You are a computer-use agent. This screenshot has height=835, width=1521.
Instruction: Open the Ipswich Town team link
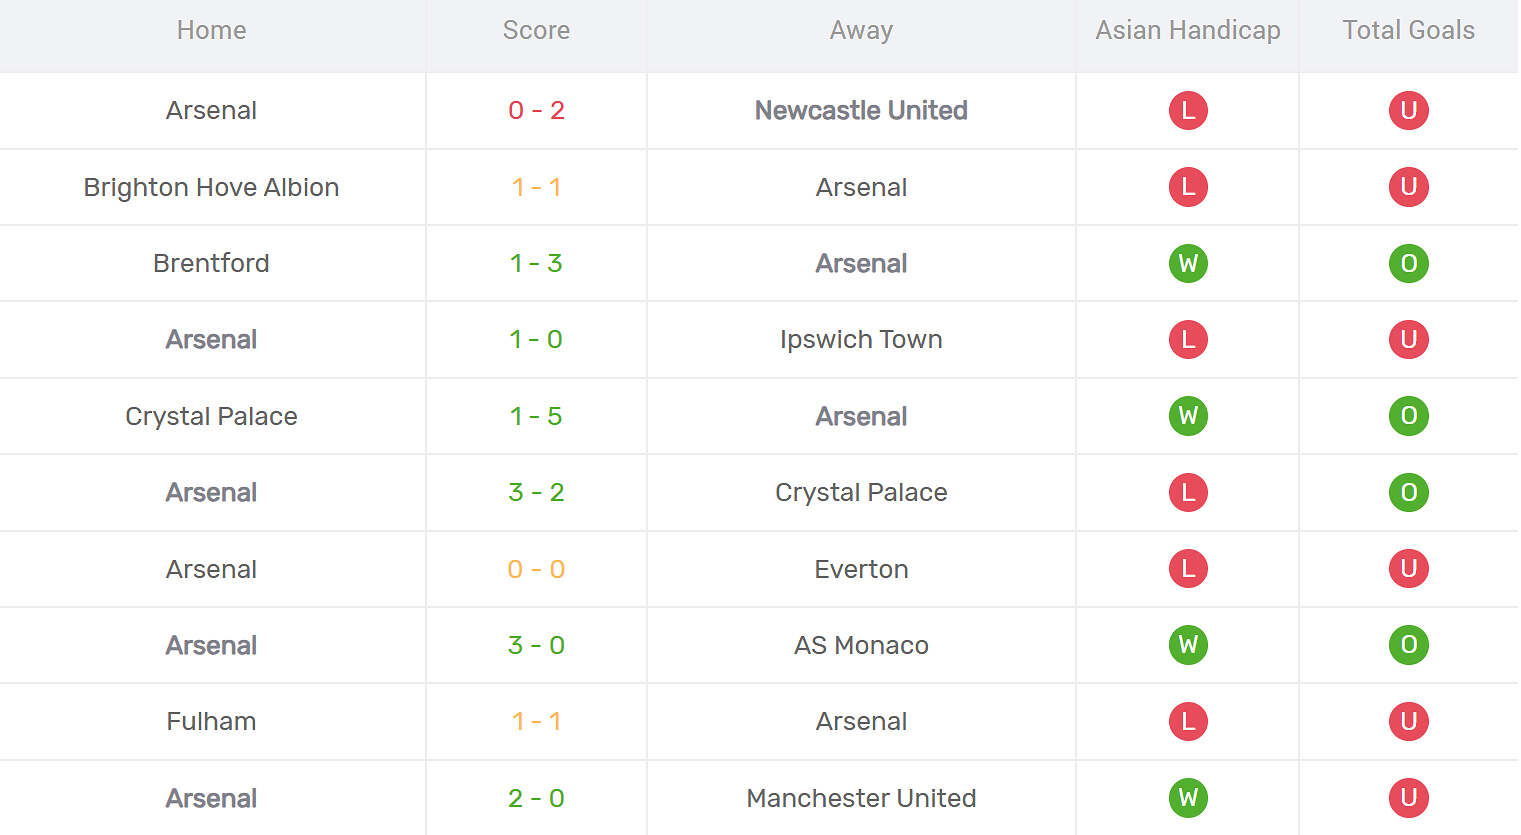pos(861,339)
